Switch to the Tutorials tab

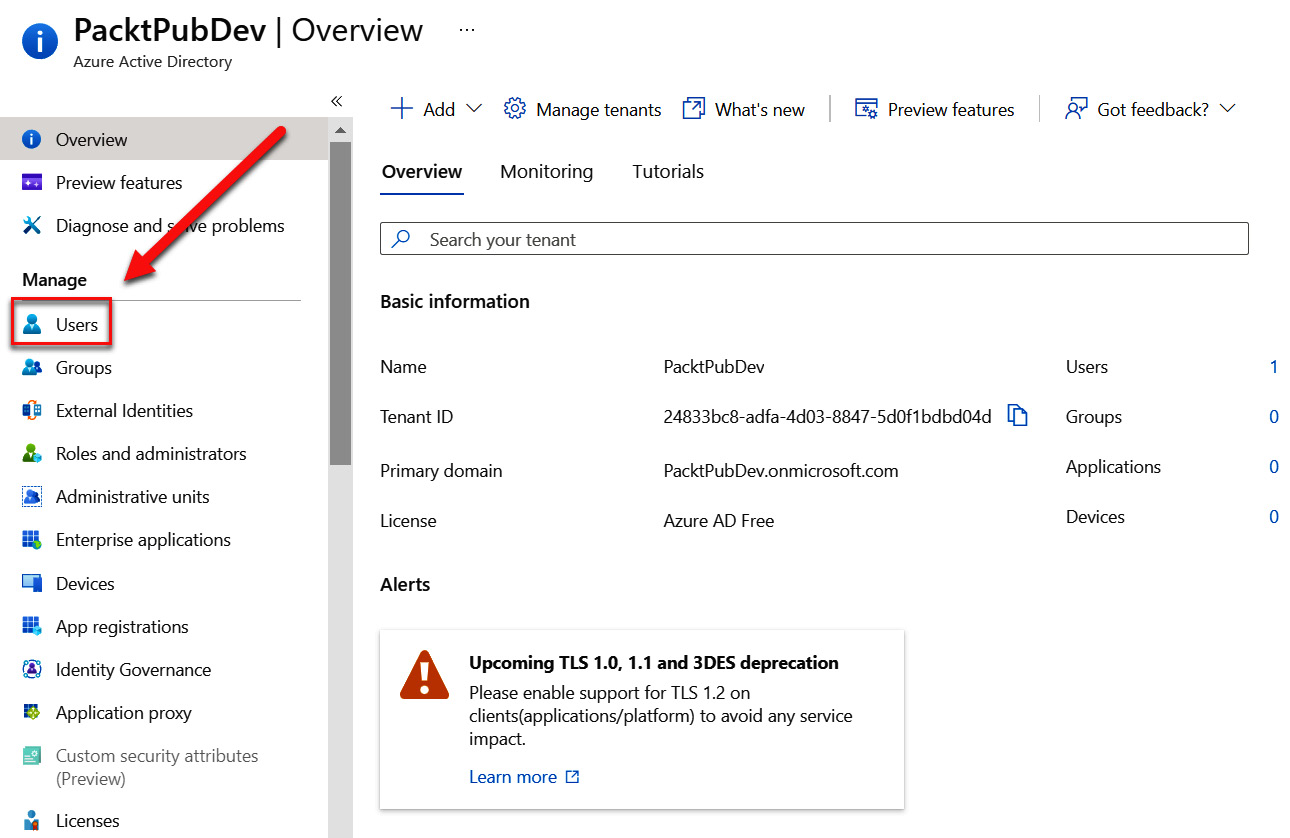click(668, 172)
